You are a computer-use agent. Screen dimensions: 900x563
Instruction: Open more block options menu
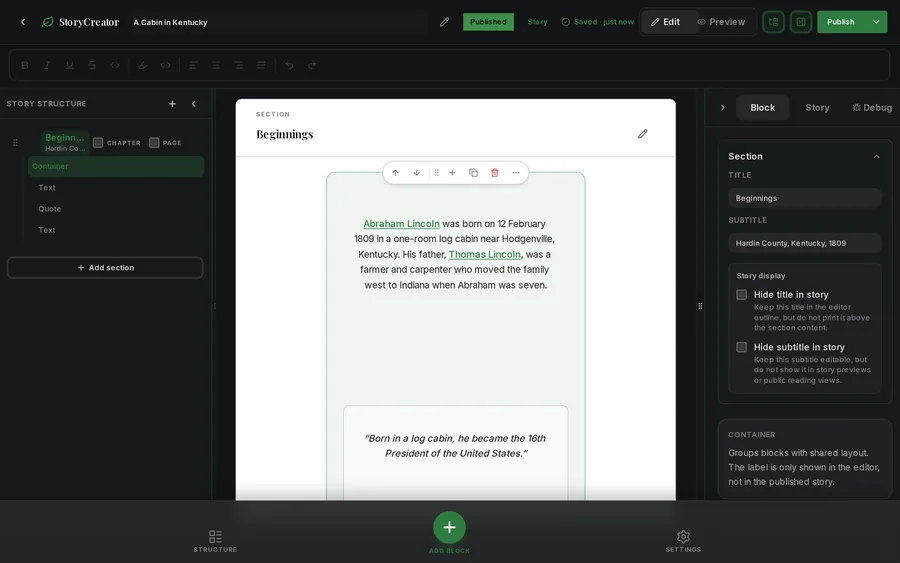click(516, 173)
